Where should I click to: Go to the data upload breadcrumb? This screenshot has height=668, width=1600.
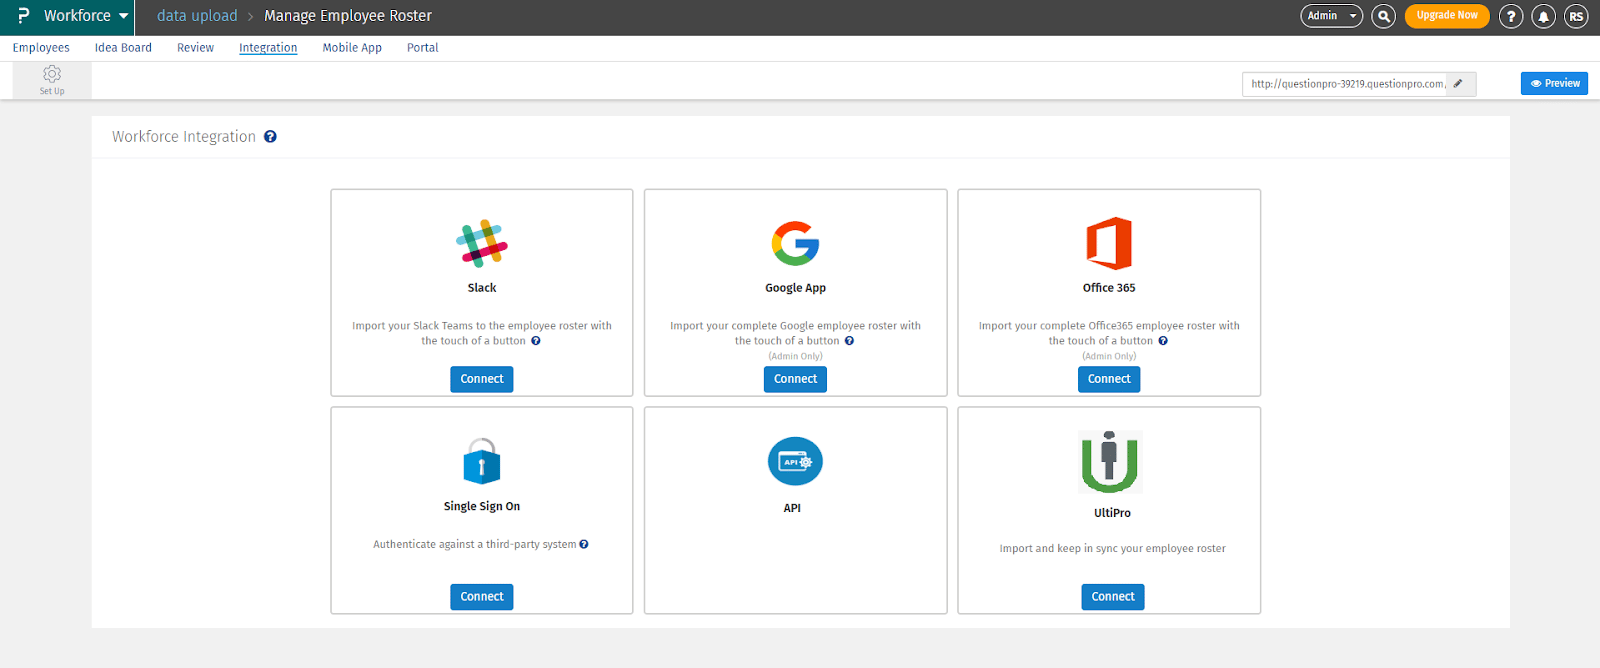pos(197,16)
